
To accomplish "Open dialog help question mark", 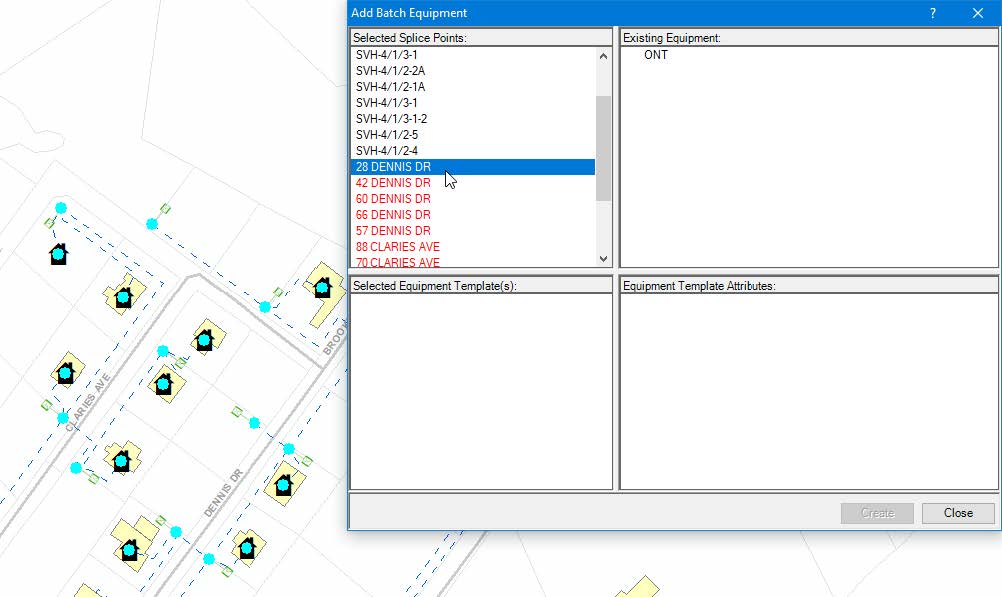I will (x=933, y=13).
